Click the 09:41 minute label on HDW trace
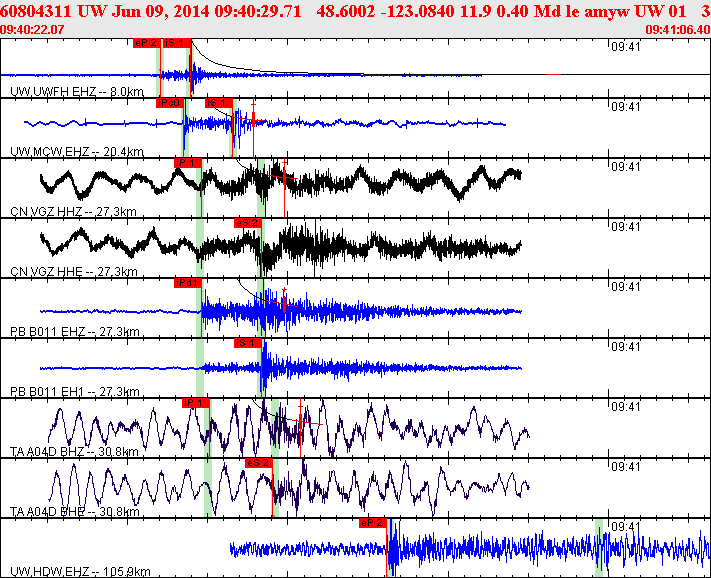This screenshot has width=711, height=578. click(625, 526)
